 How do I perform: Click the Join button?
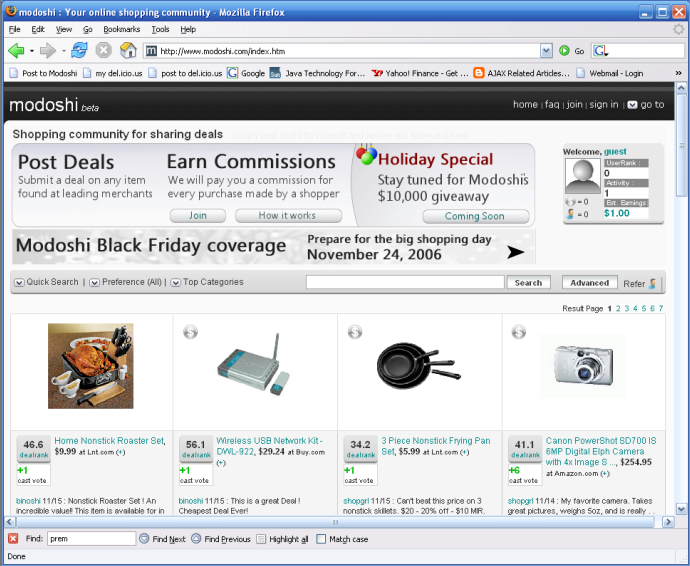[198, 216]
